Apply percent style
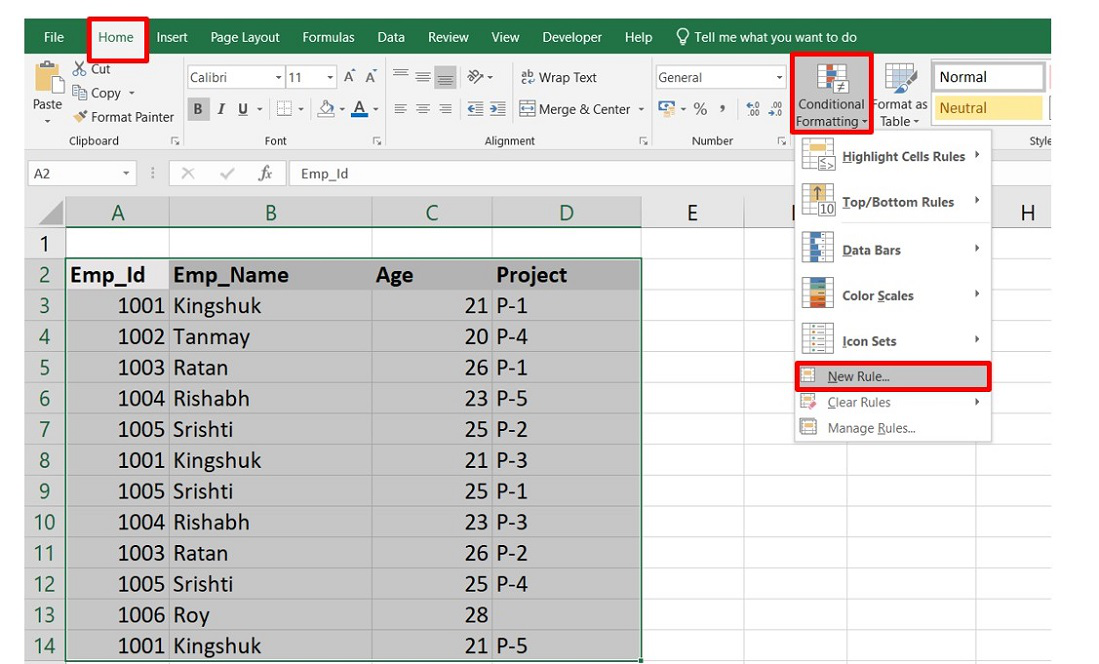Screen dimensions: 1099x664 [700, 109]
